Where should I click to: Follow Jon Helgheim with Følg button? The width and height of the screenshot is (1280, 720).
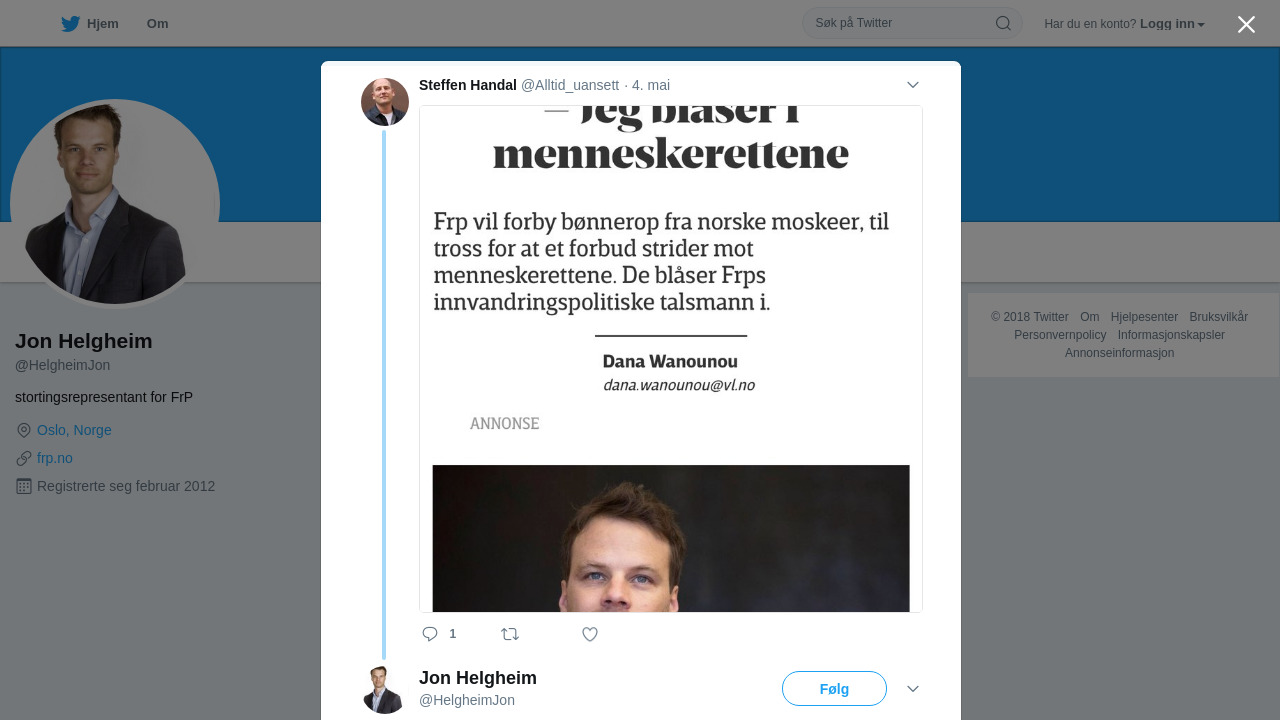coord(834,689)
